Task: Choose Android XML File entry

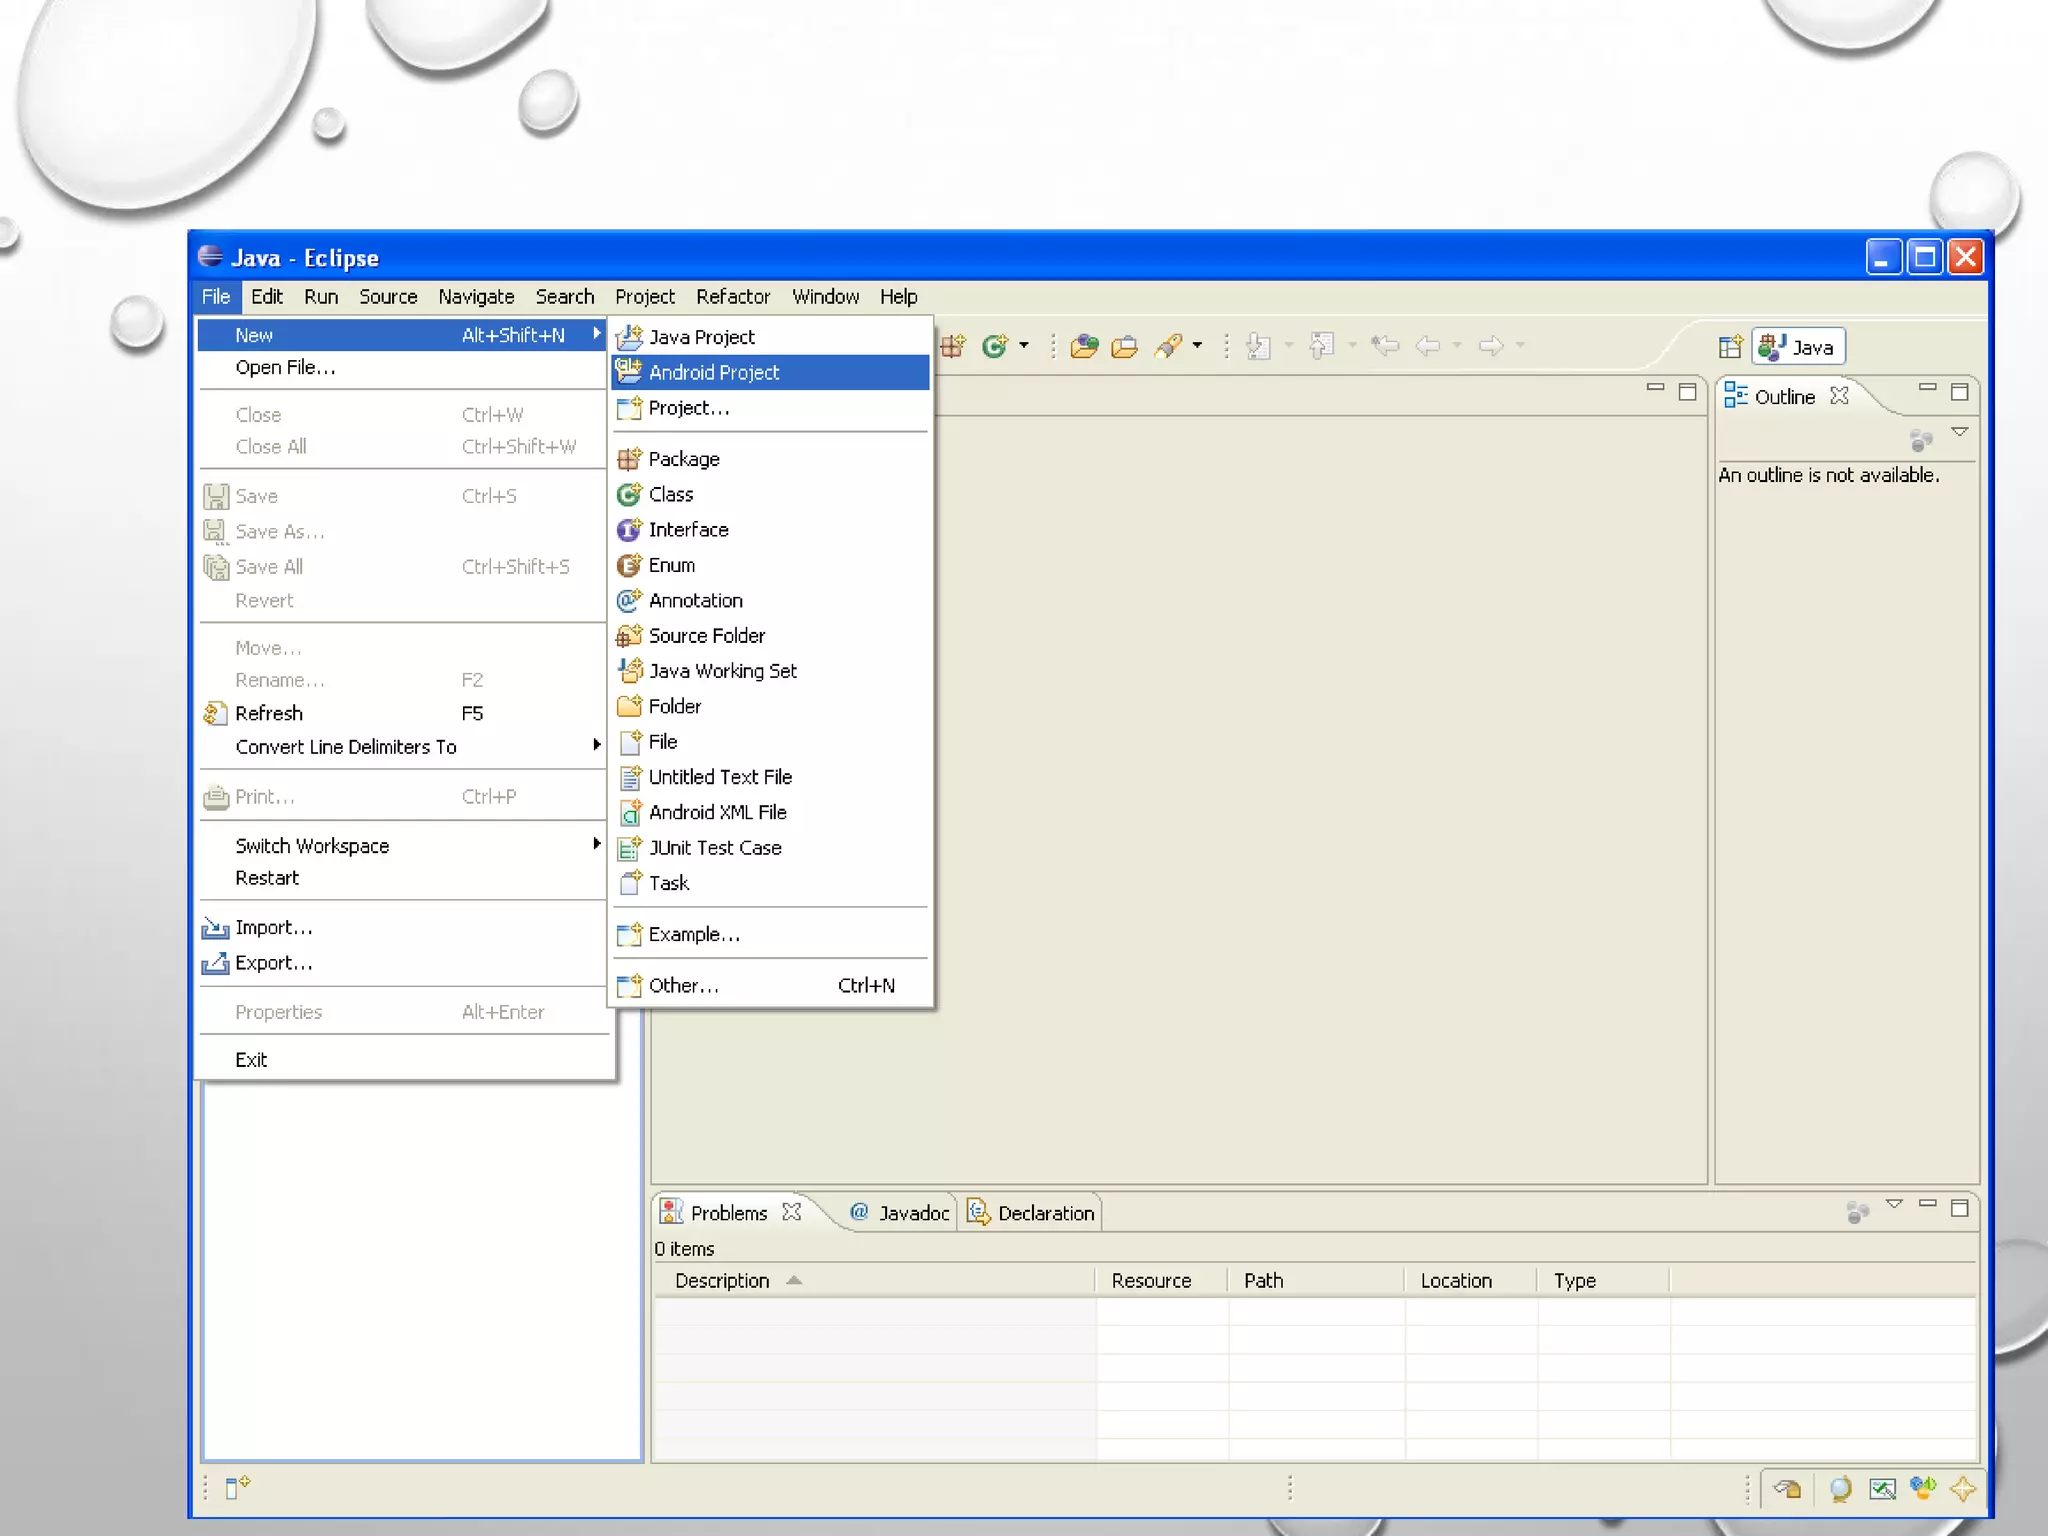Action: pos(770,812)
